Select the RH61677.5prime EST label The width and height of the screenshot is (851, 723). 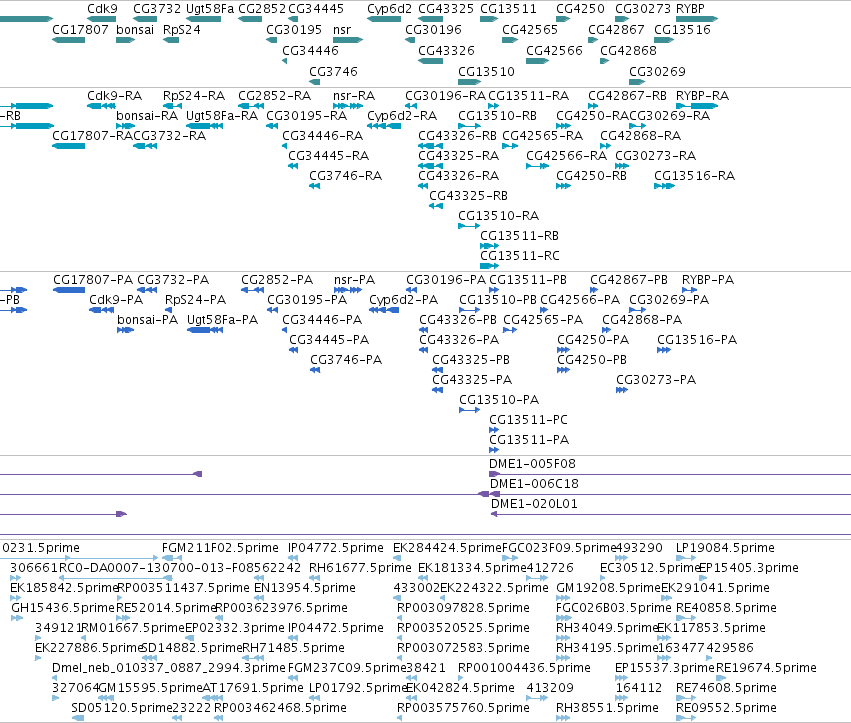[360, 568]
